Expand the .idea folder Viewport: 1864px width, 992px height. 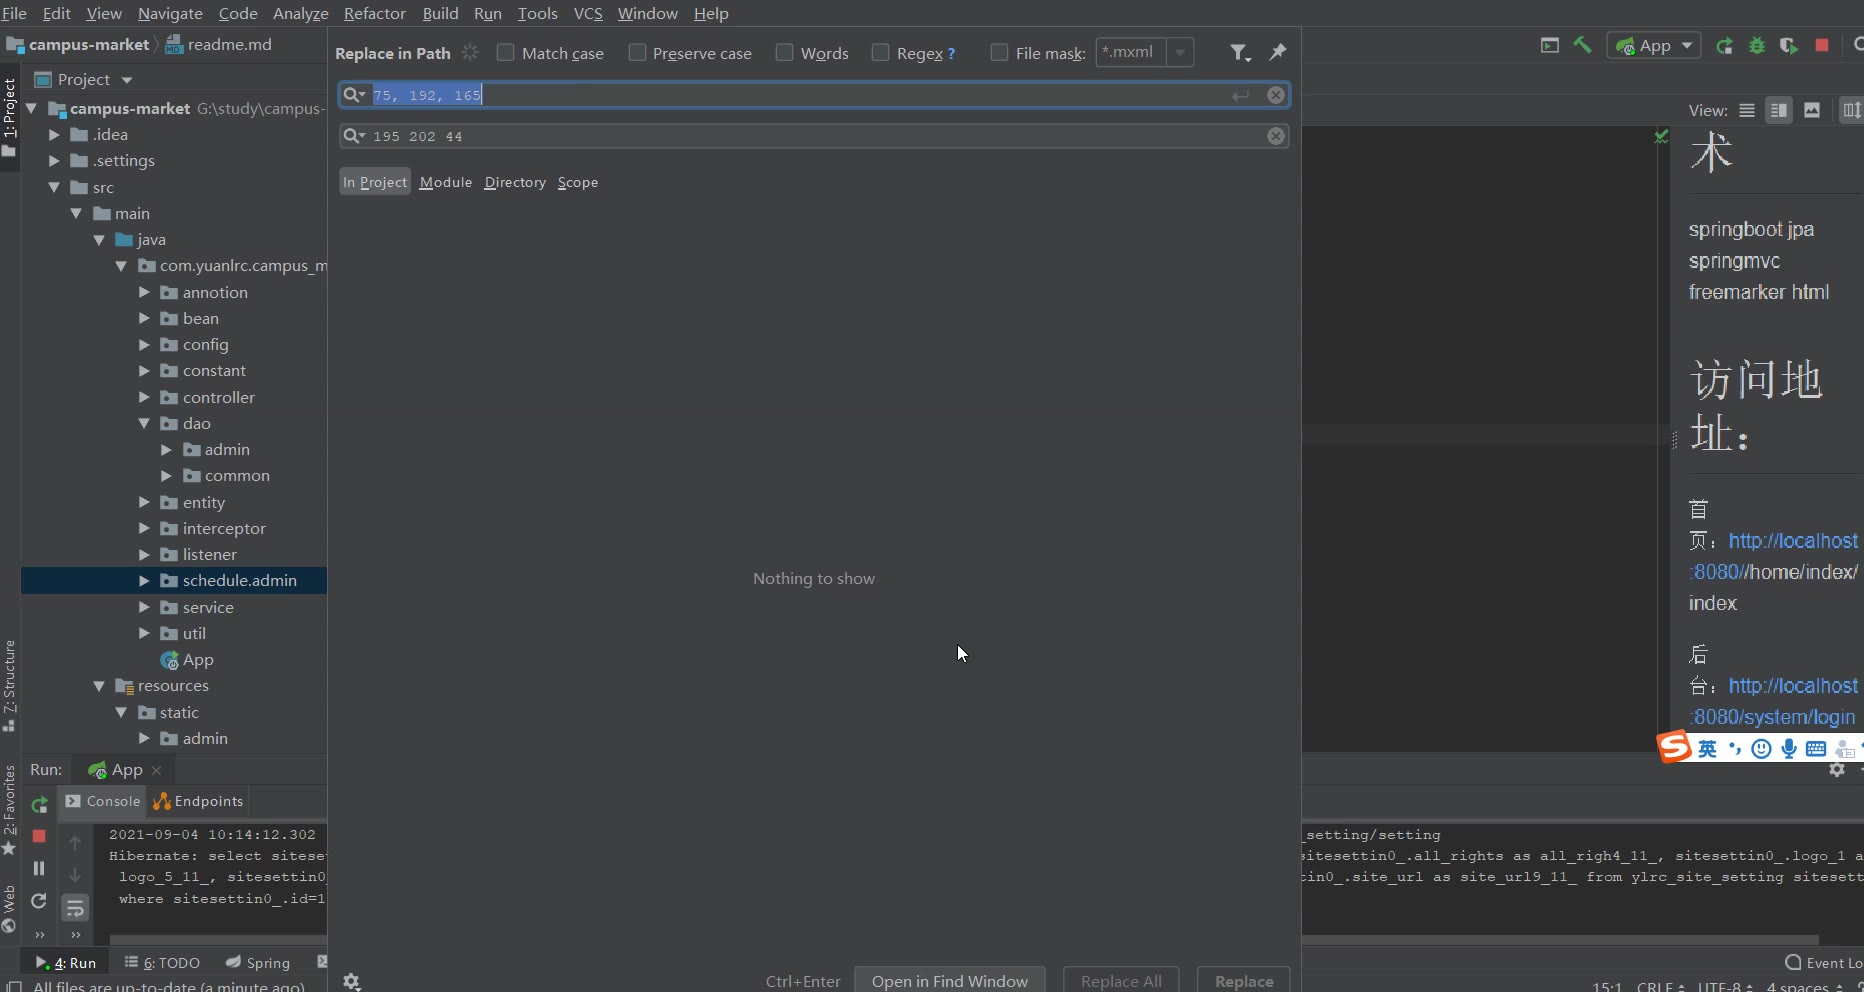click(x=55, y=135)
